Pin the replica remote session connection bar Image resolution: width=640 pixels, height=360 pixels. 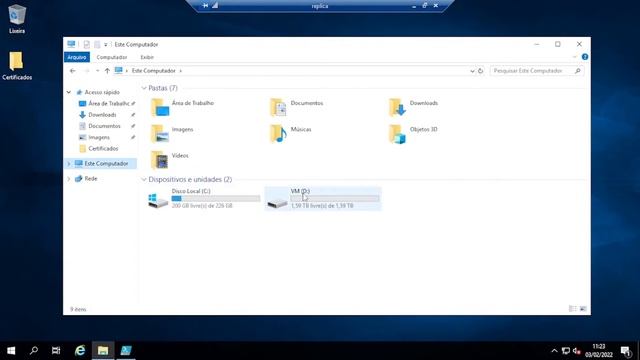coord(205,5)
